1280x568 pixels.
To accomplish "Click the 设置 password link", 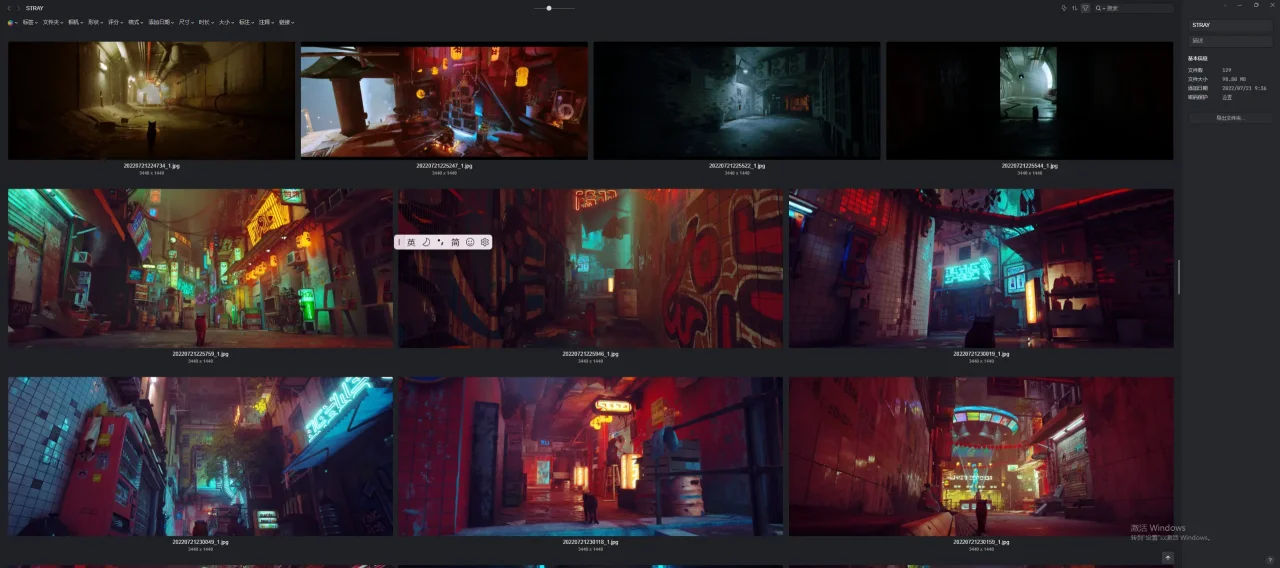I will pos(1227,97).
